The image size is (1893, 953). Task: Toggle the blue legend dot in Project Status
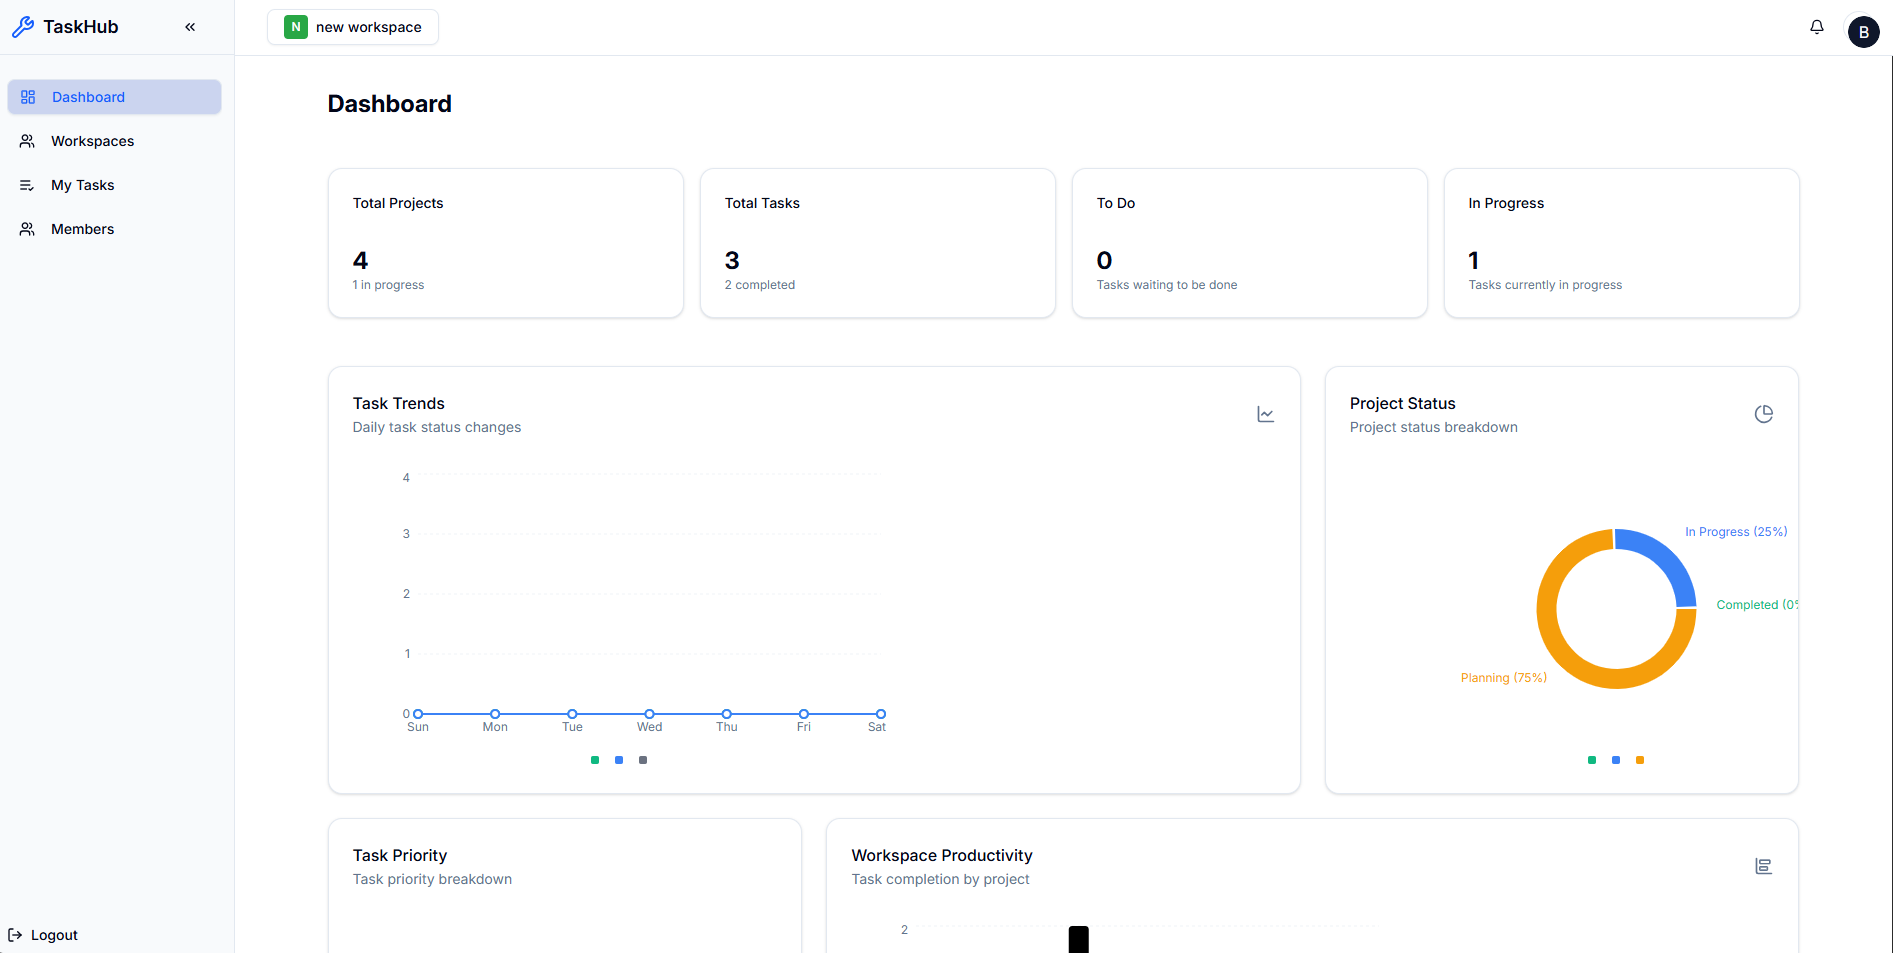pyautogui.click(x=1615, y=760)
